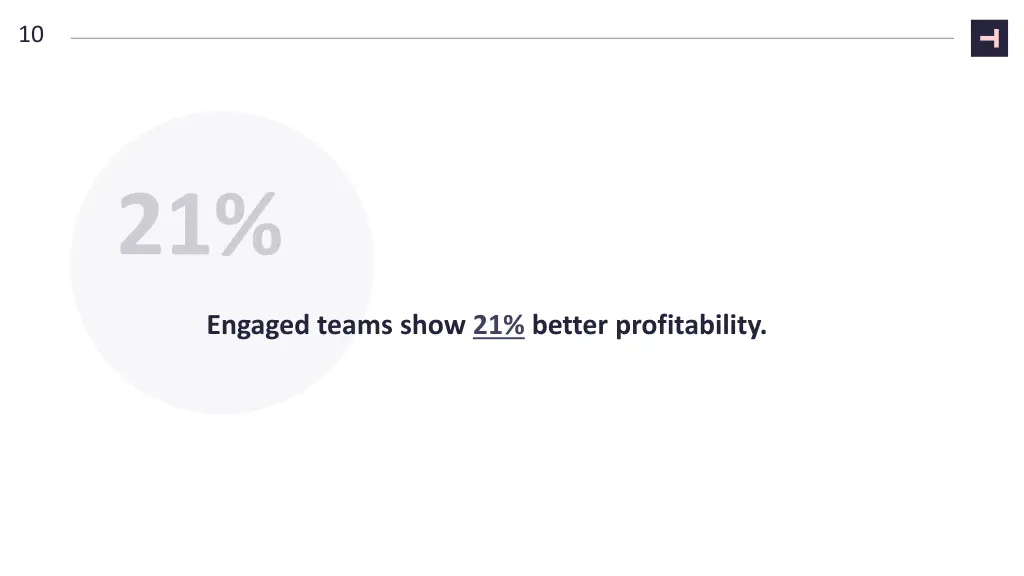Select the word "Engaged" in the headline
This screenshot has height=576, width=1024.
point(258,326)
